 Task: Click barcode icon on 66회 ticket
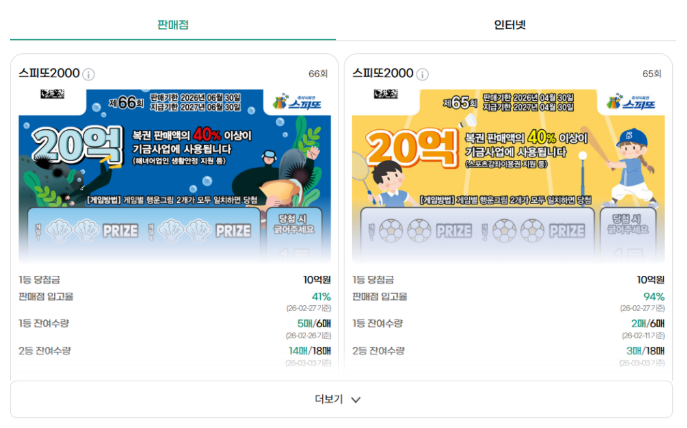(x=53, y=94)
